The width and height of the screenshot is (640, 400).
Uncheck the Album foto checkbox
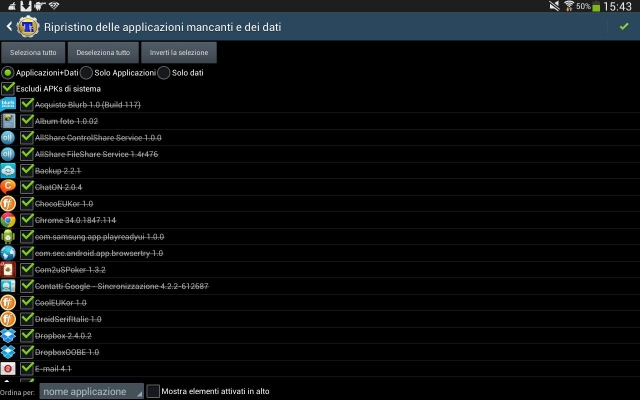27,121
